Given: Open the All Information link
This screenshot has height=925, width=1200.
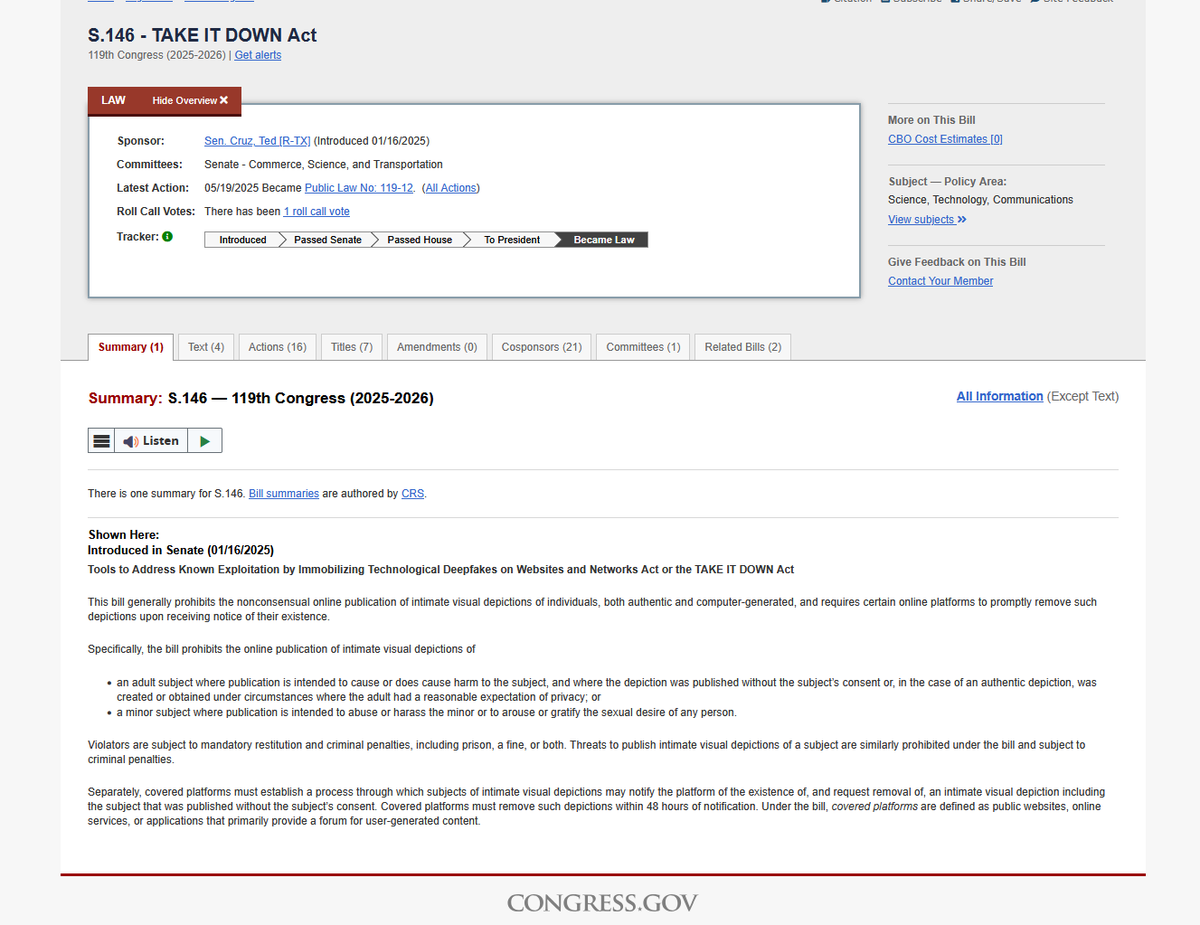Looking at the screenshot, I should (x=999, y=396).
